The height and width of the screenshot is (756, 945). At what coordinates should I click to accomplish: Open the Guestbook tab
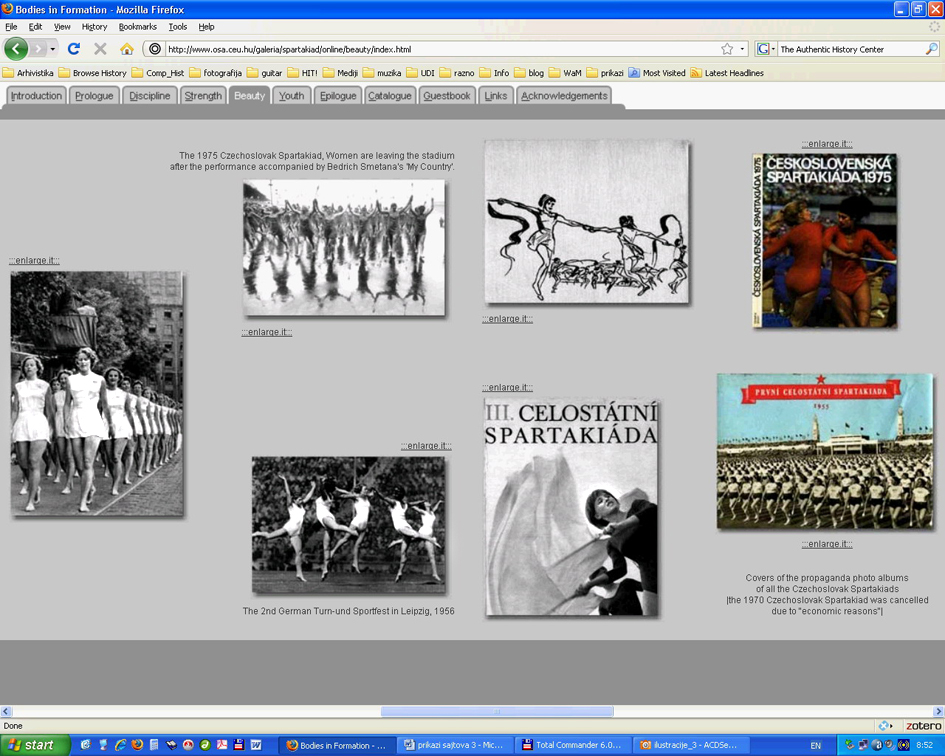446,96
